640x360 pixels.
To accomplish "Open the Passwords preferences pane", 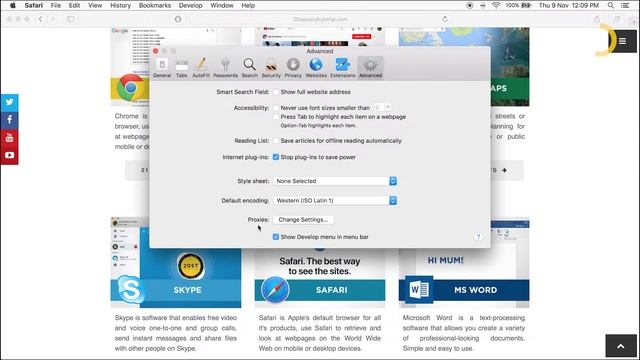I will click(x=225, y=68).
